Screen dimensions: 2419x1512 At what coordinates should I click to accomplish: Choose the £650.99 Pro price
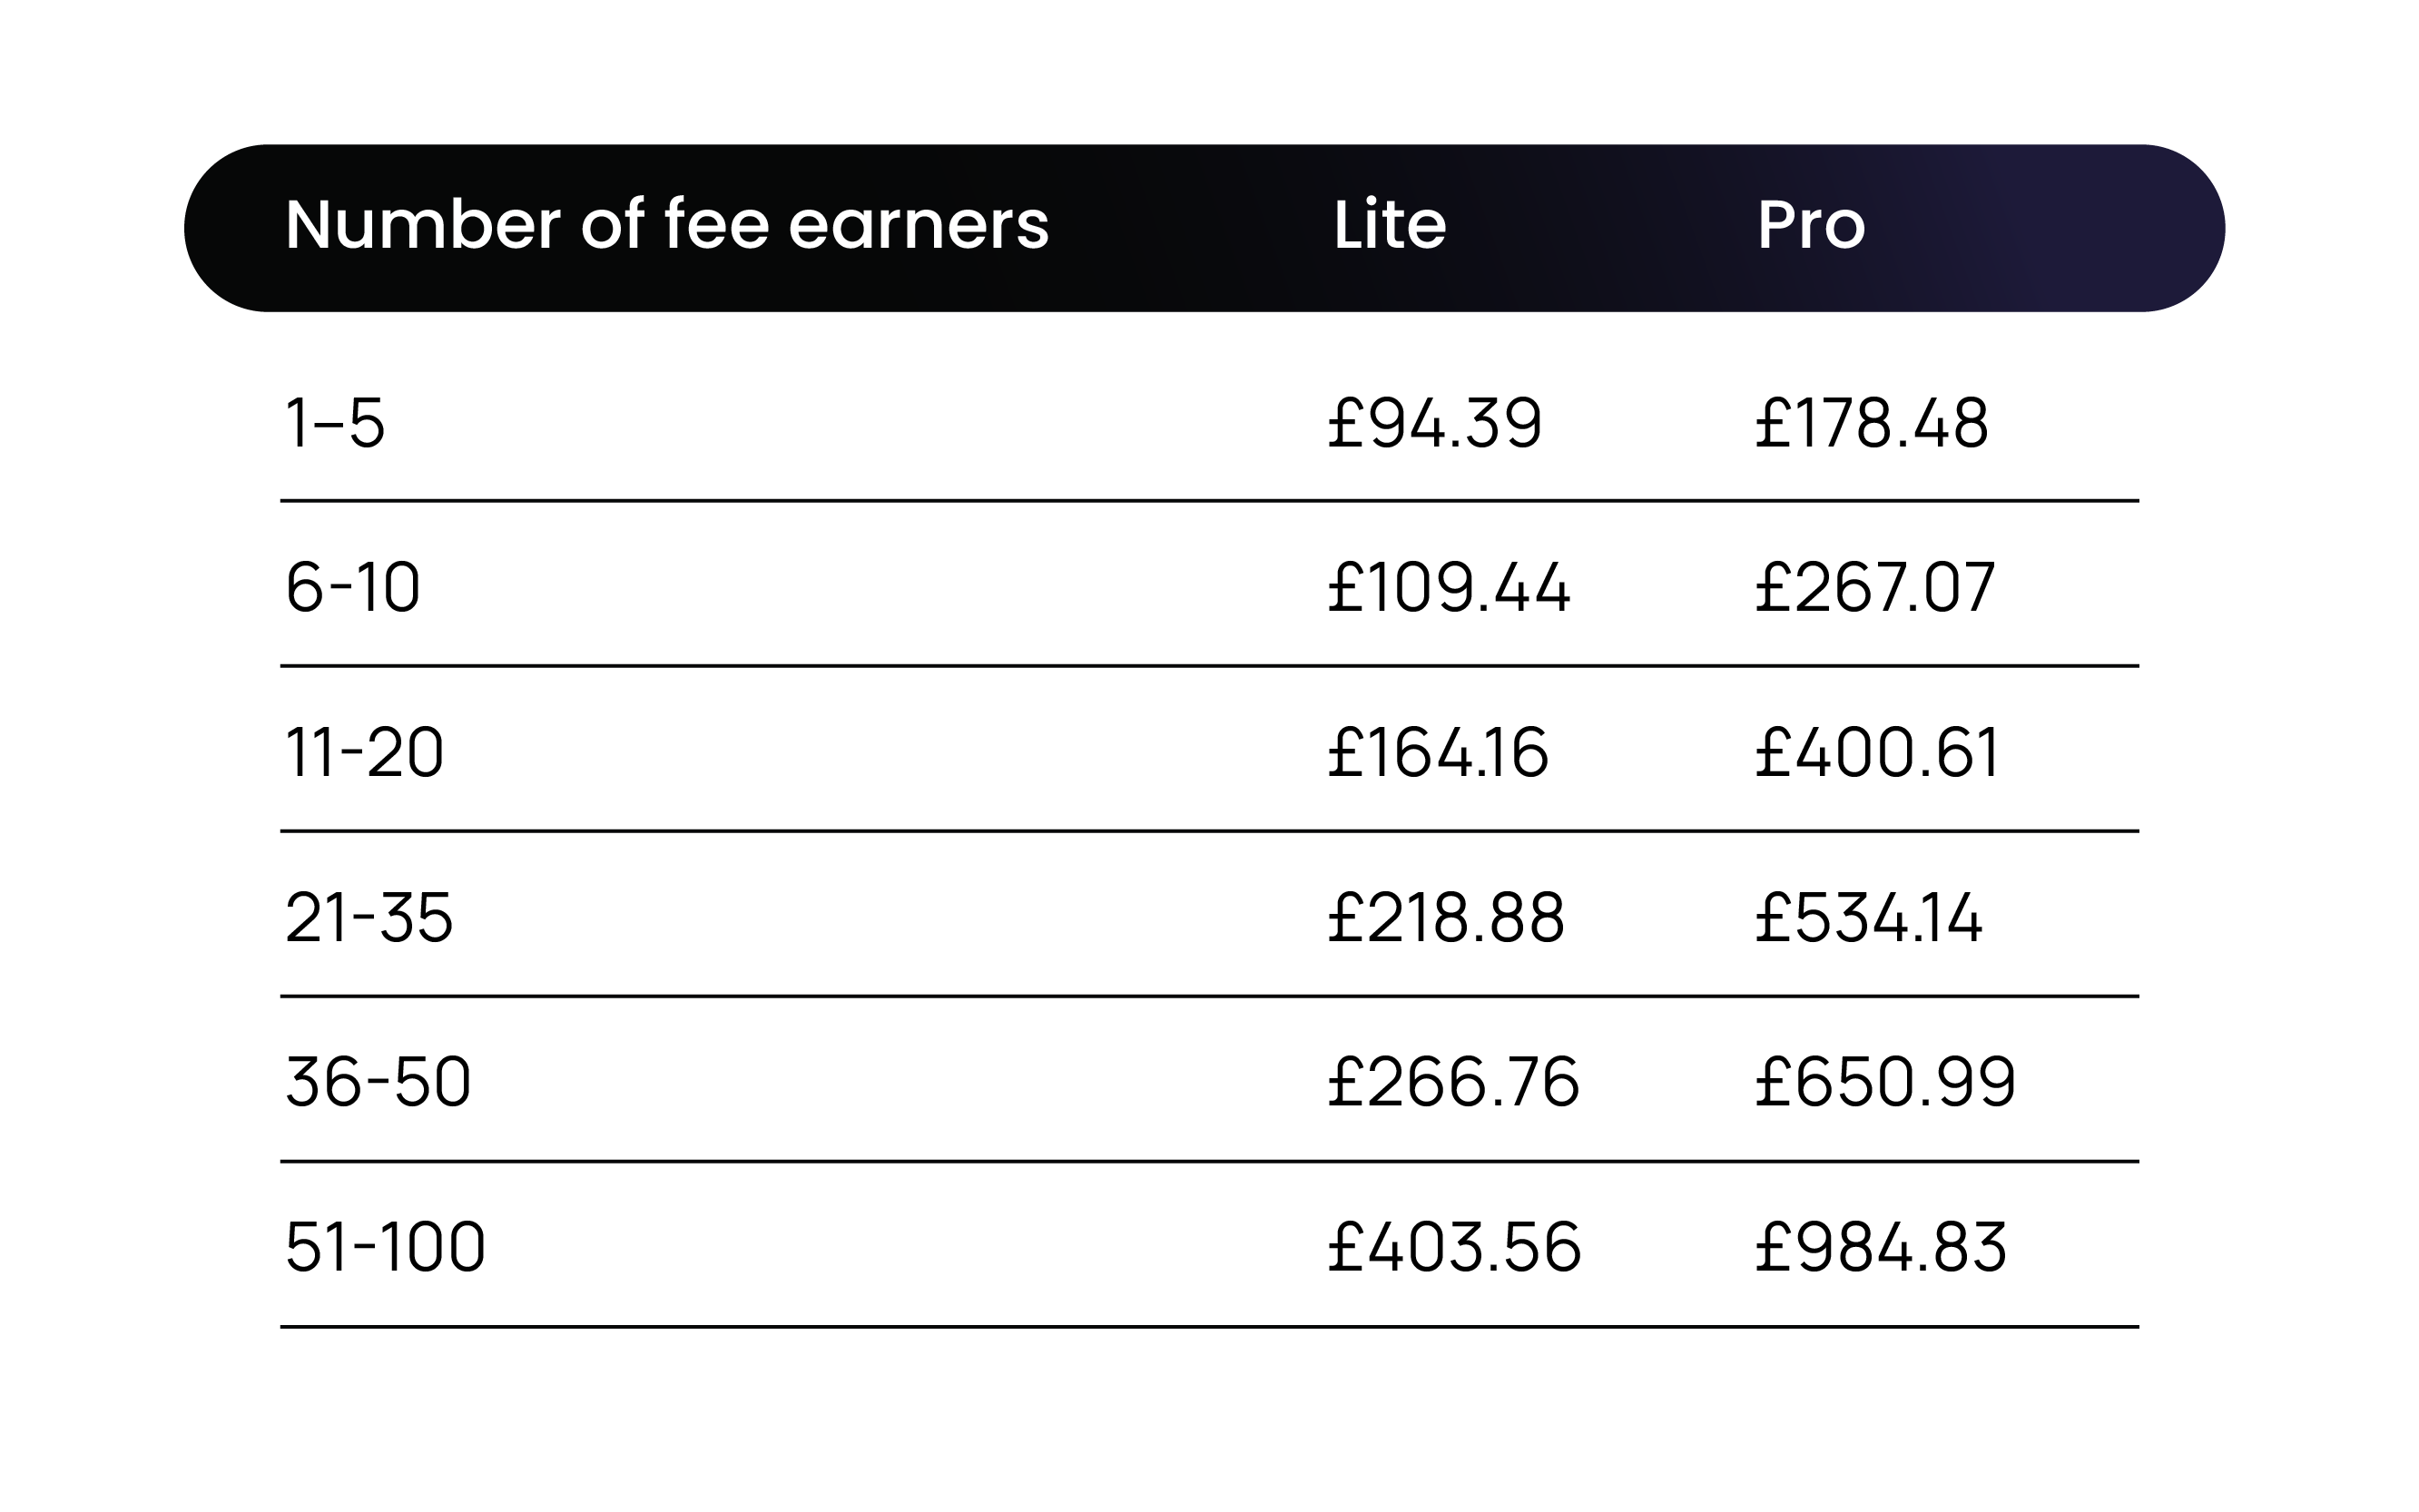tap(1885, 1082)
